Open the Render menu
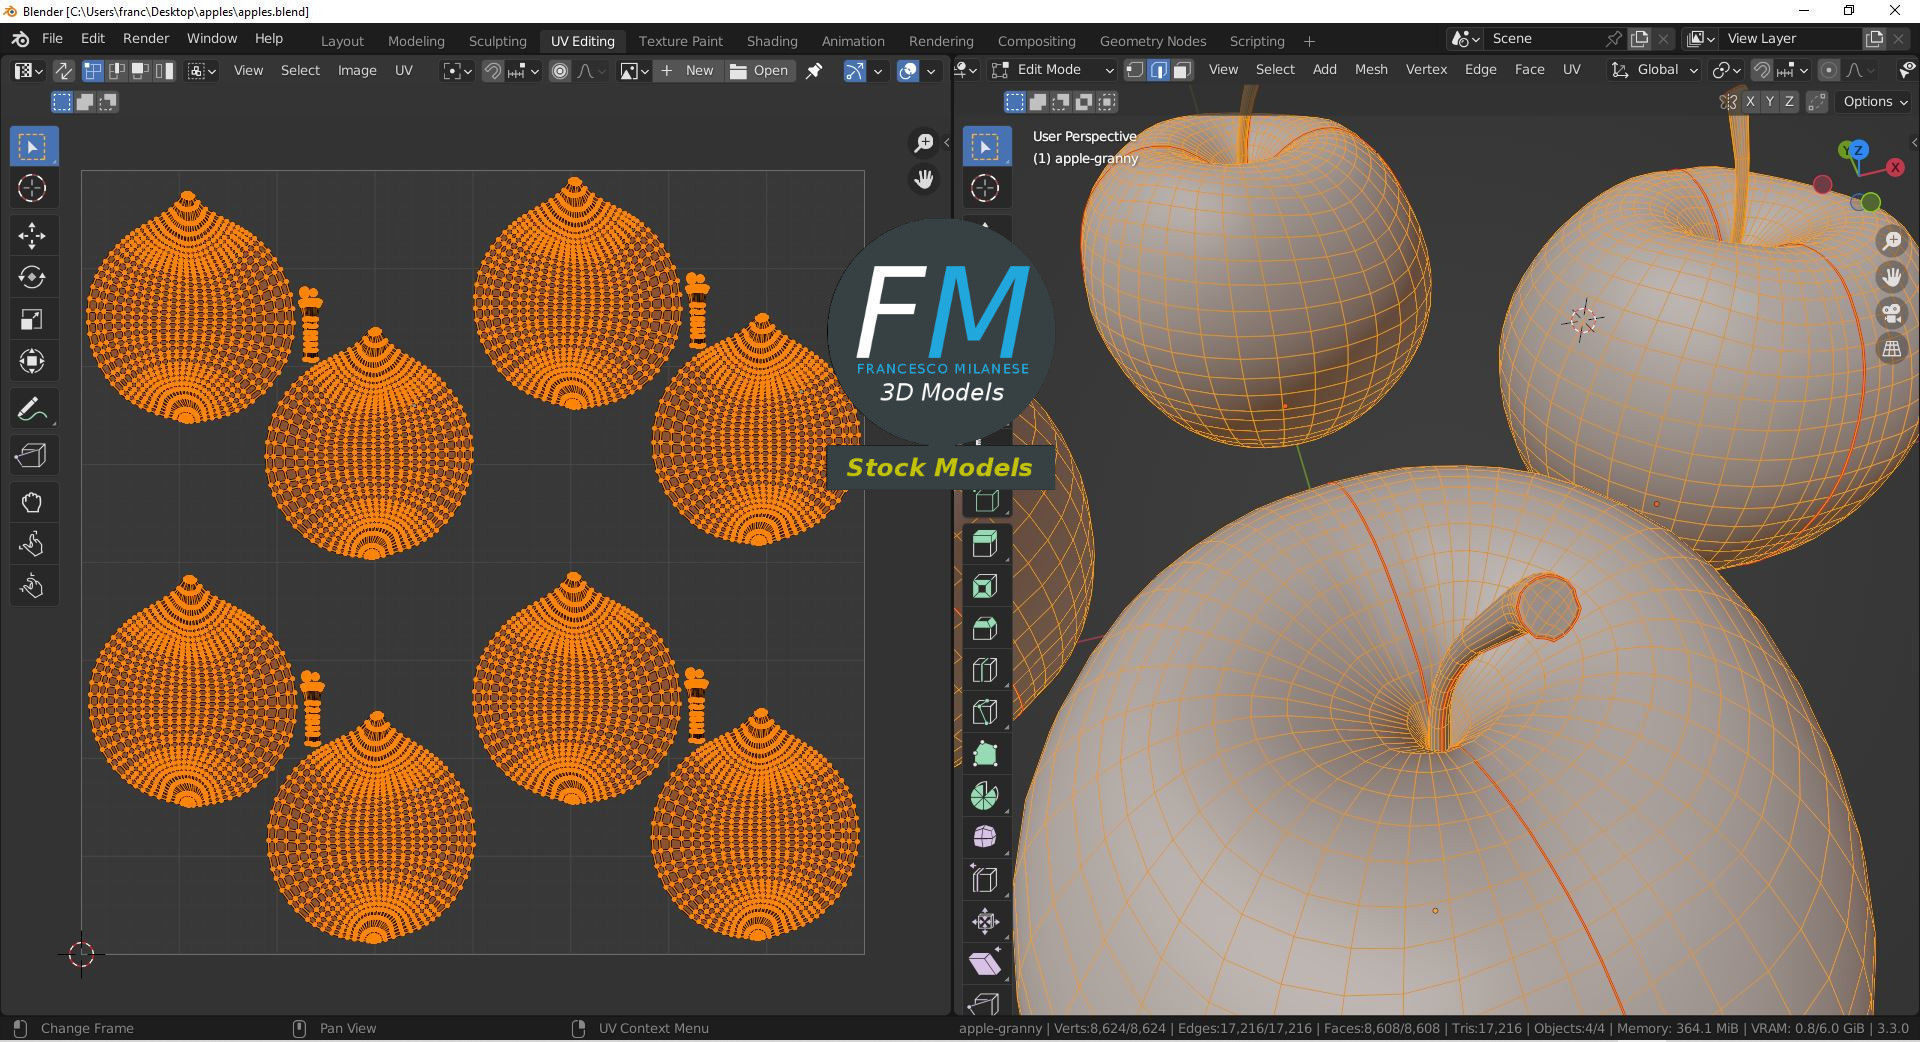 [146, 38]
